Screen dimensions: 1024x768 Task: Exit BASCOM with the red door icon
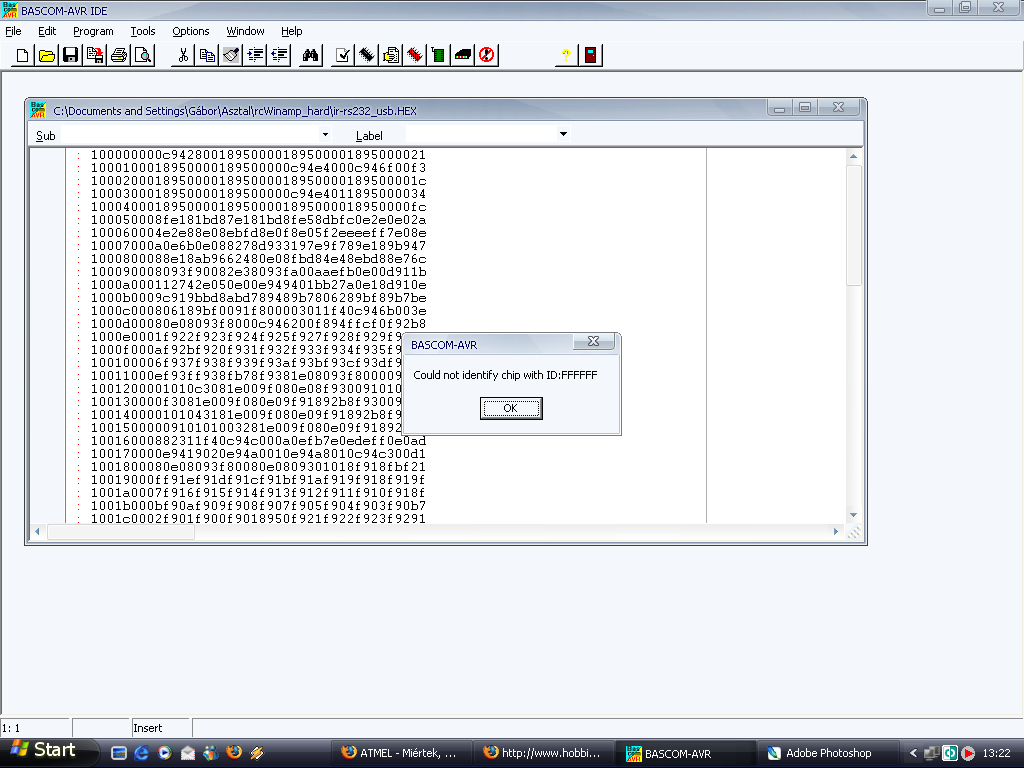click(x=590, y=56)
